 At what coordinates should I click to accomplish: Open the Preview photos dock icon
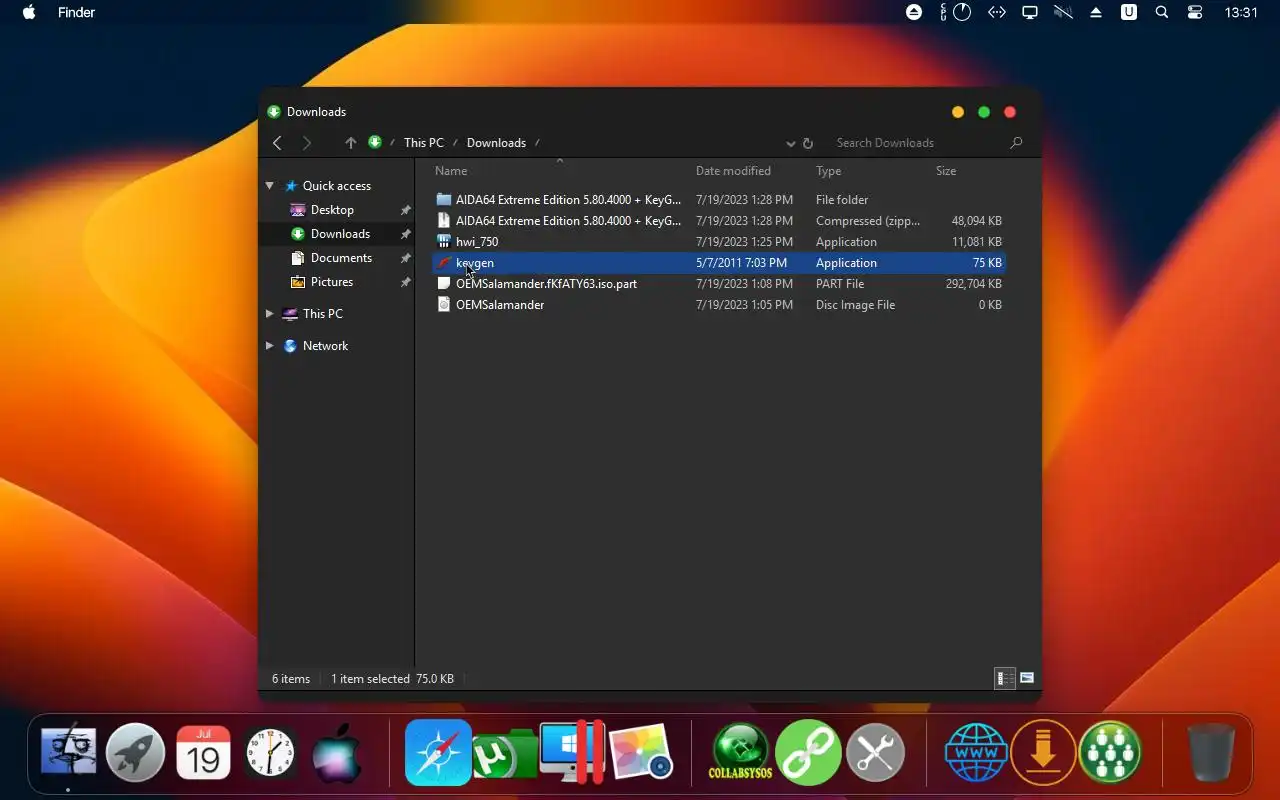[640, 752]
